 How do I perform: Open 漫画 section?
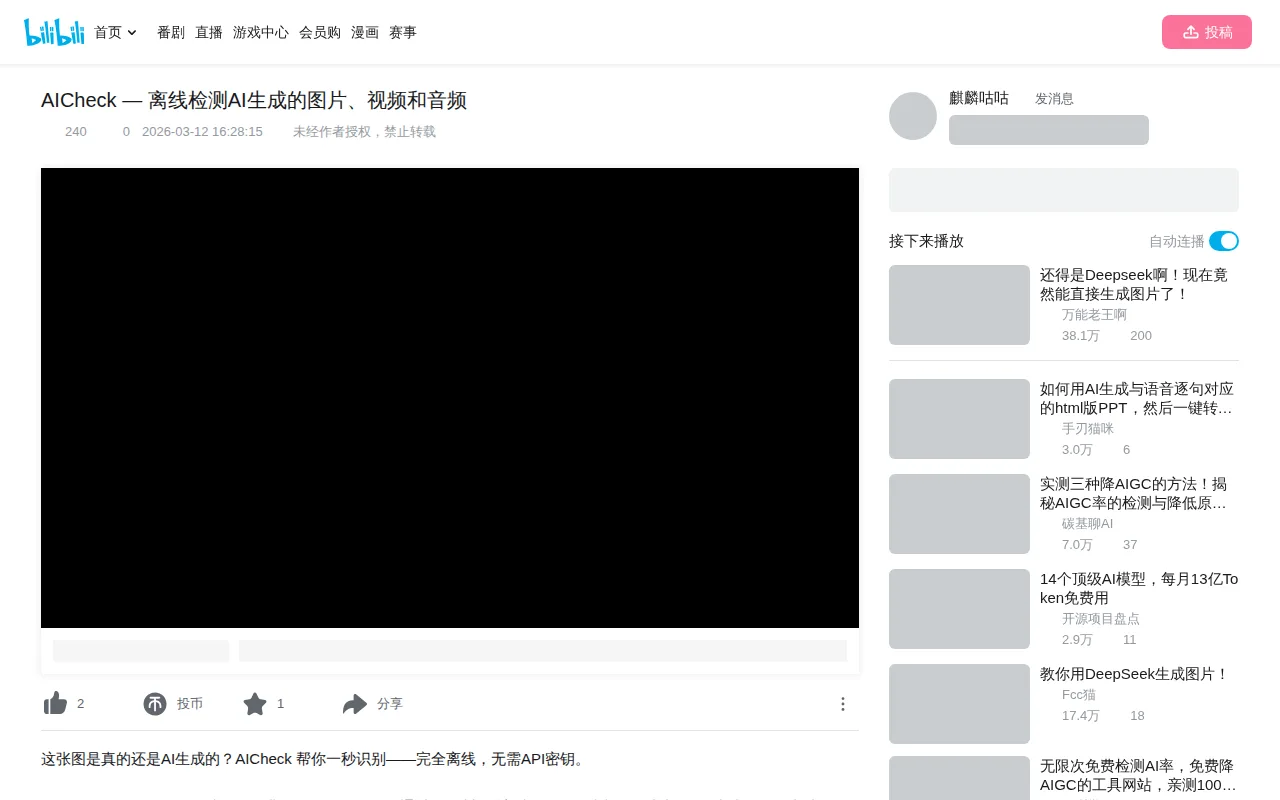coord(365,32)
